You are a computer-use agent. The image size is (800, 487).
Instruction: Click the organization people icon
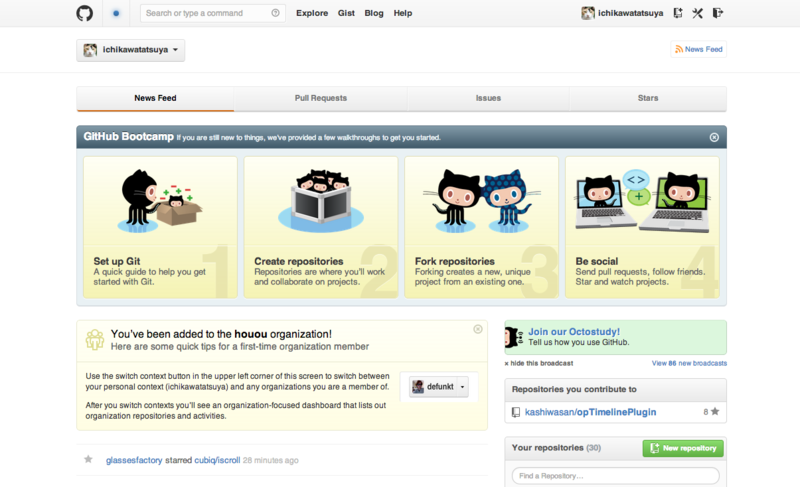[x=95, y=340]
